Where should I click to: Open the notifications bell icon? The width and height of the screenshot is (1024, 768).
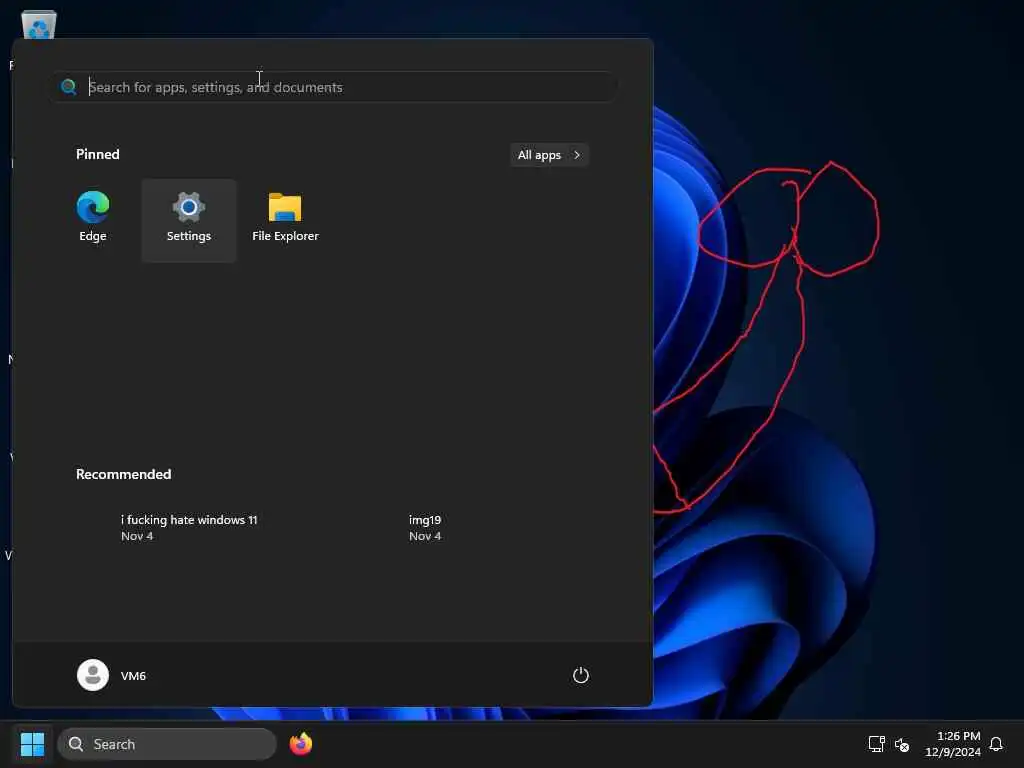(x=996, y=744)
